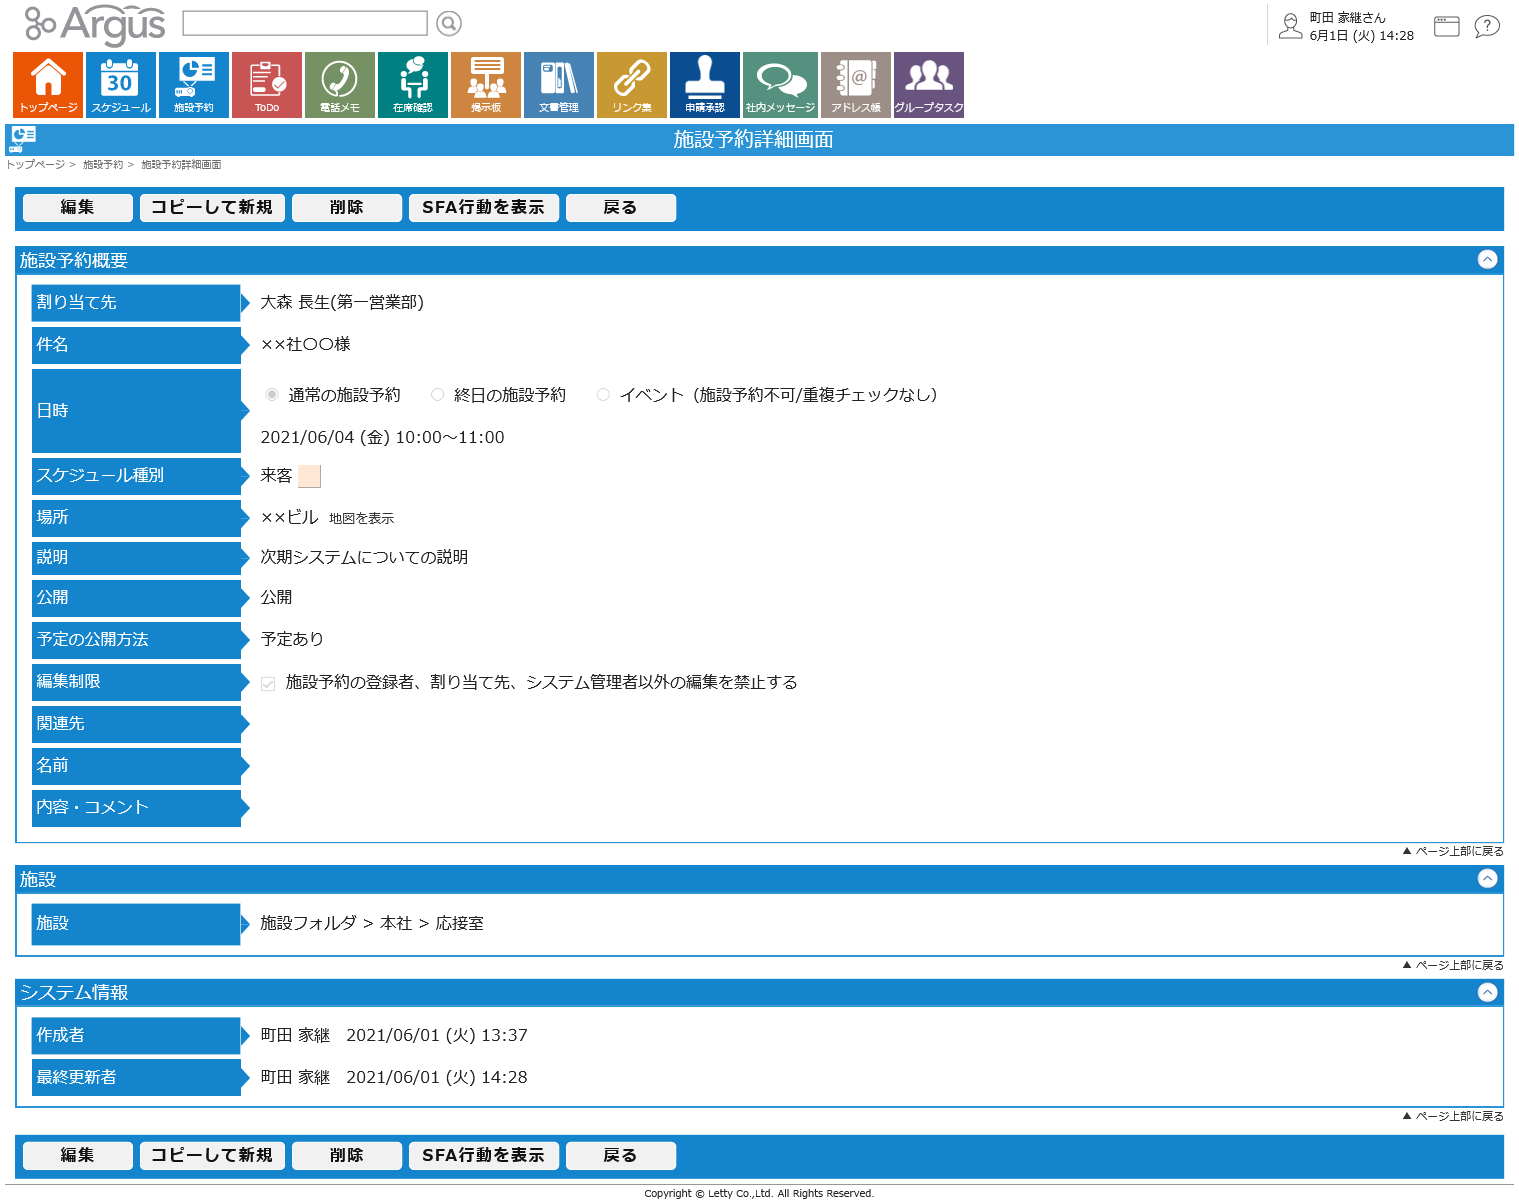The height and width of the screenshot is (1203, 1519).
Task: Click the facility icon in page title bar
Action: point(22,140)
